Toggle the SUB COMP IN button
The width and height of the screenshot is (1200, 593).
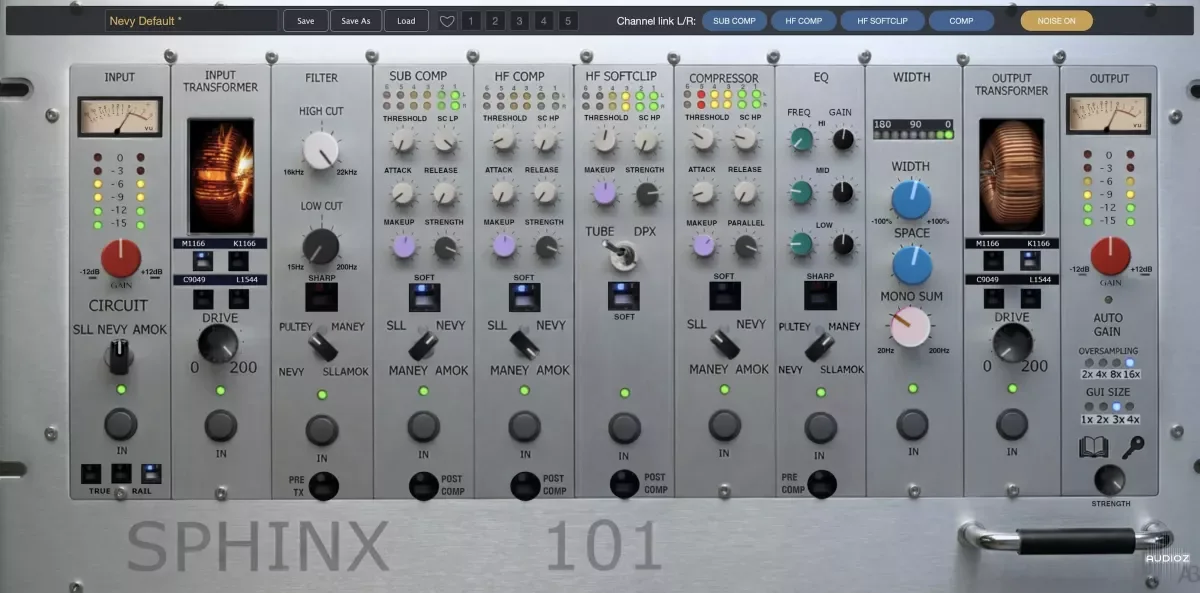[x=423, y=426]
